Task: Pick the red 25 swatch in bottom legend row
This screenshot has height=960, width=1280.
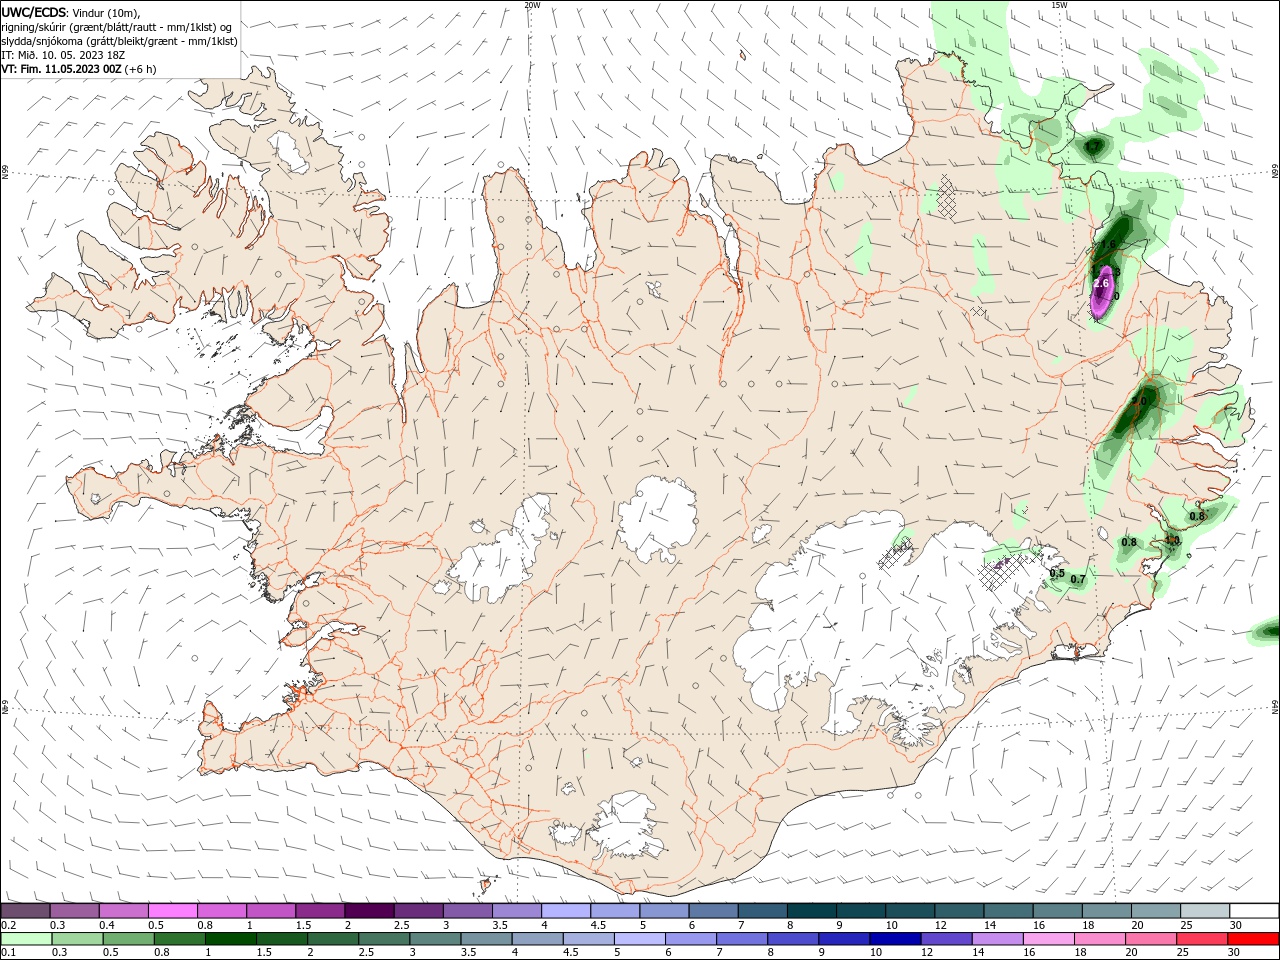Action: (x=1201, y=939)
